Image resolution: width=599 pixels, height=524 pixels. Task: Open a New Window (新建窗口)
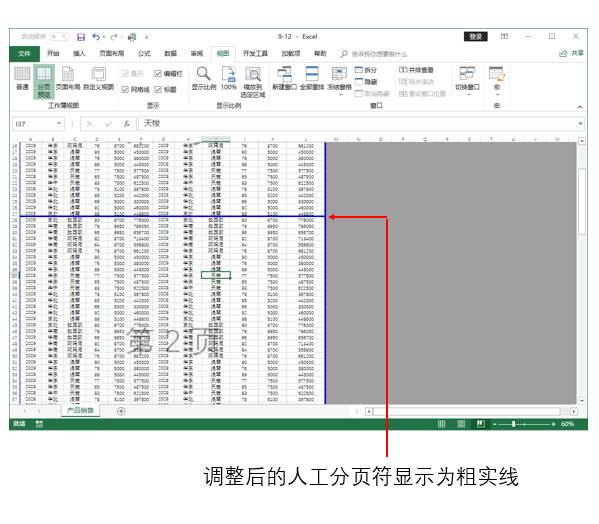(285, 79)
